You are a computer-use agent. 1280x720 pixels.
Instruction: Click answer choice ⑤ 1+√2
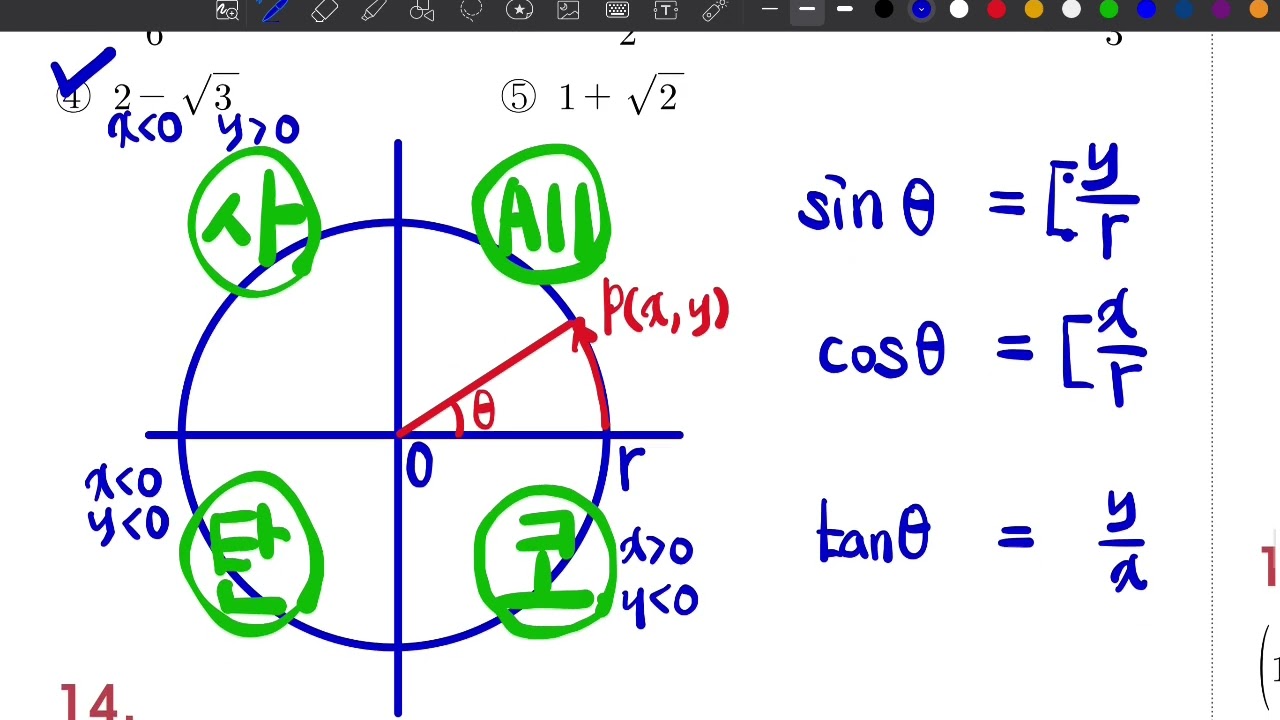point(593,95)
